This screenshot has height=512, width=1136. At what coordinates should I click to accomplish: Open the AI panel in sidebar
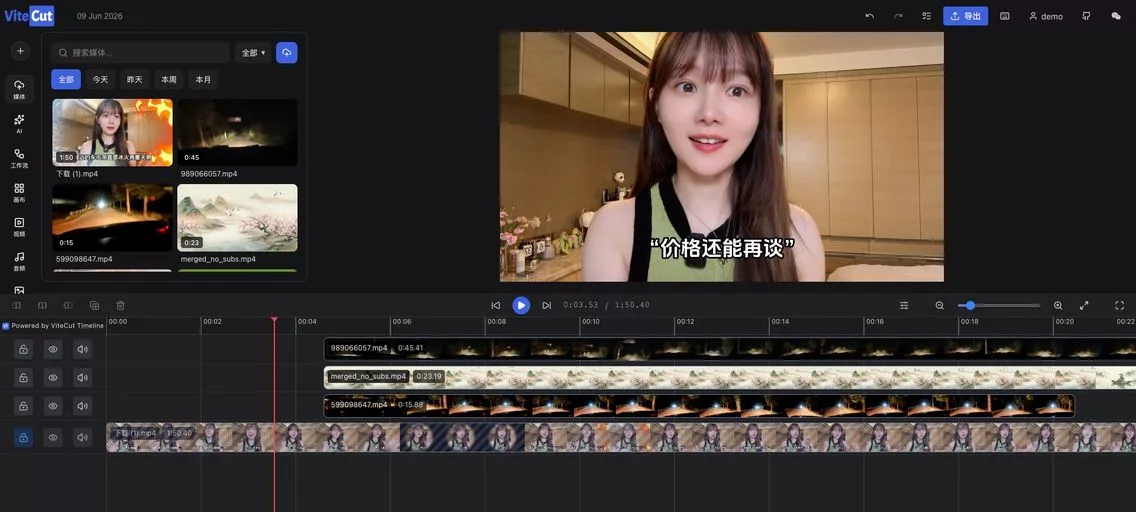pyautogui.click(x=20, y=124)
